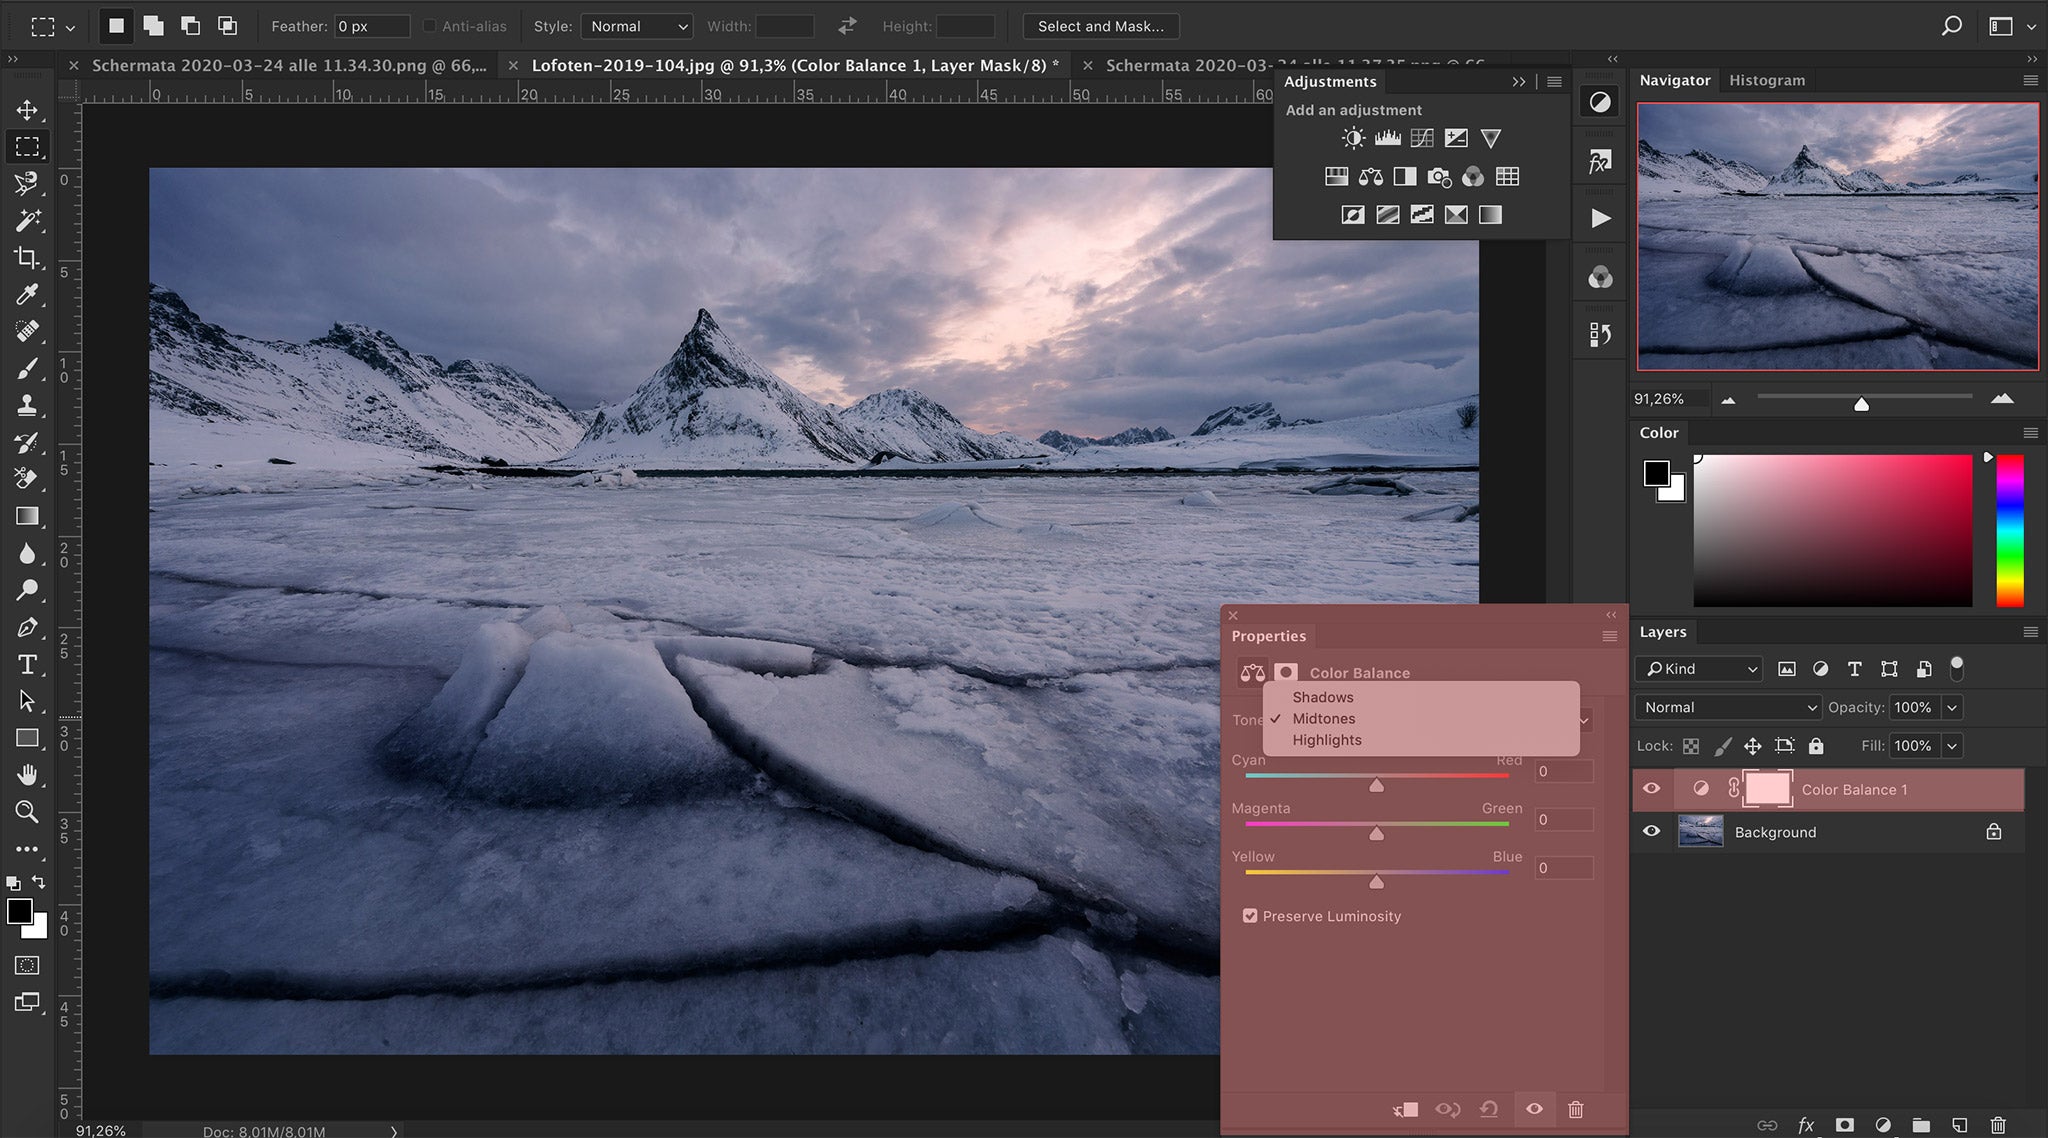Enable the Anti-alias checkbox
2048x1138 pixels.
430,26
